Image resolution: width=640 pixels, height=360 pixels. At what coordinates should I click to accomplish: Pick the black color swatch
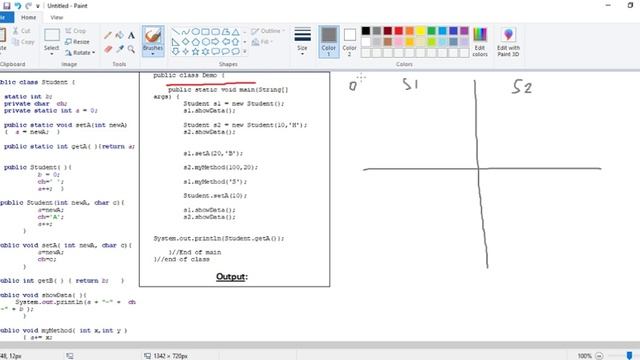tap(366, 31)
